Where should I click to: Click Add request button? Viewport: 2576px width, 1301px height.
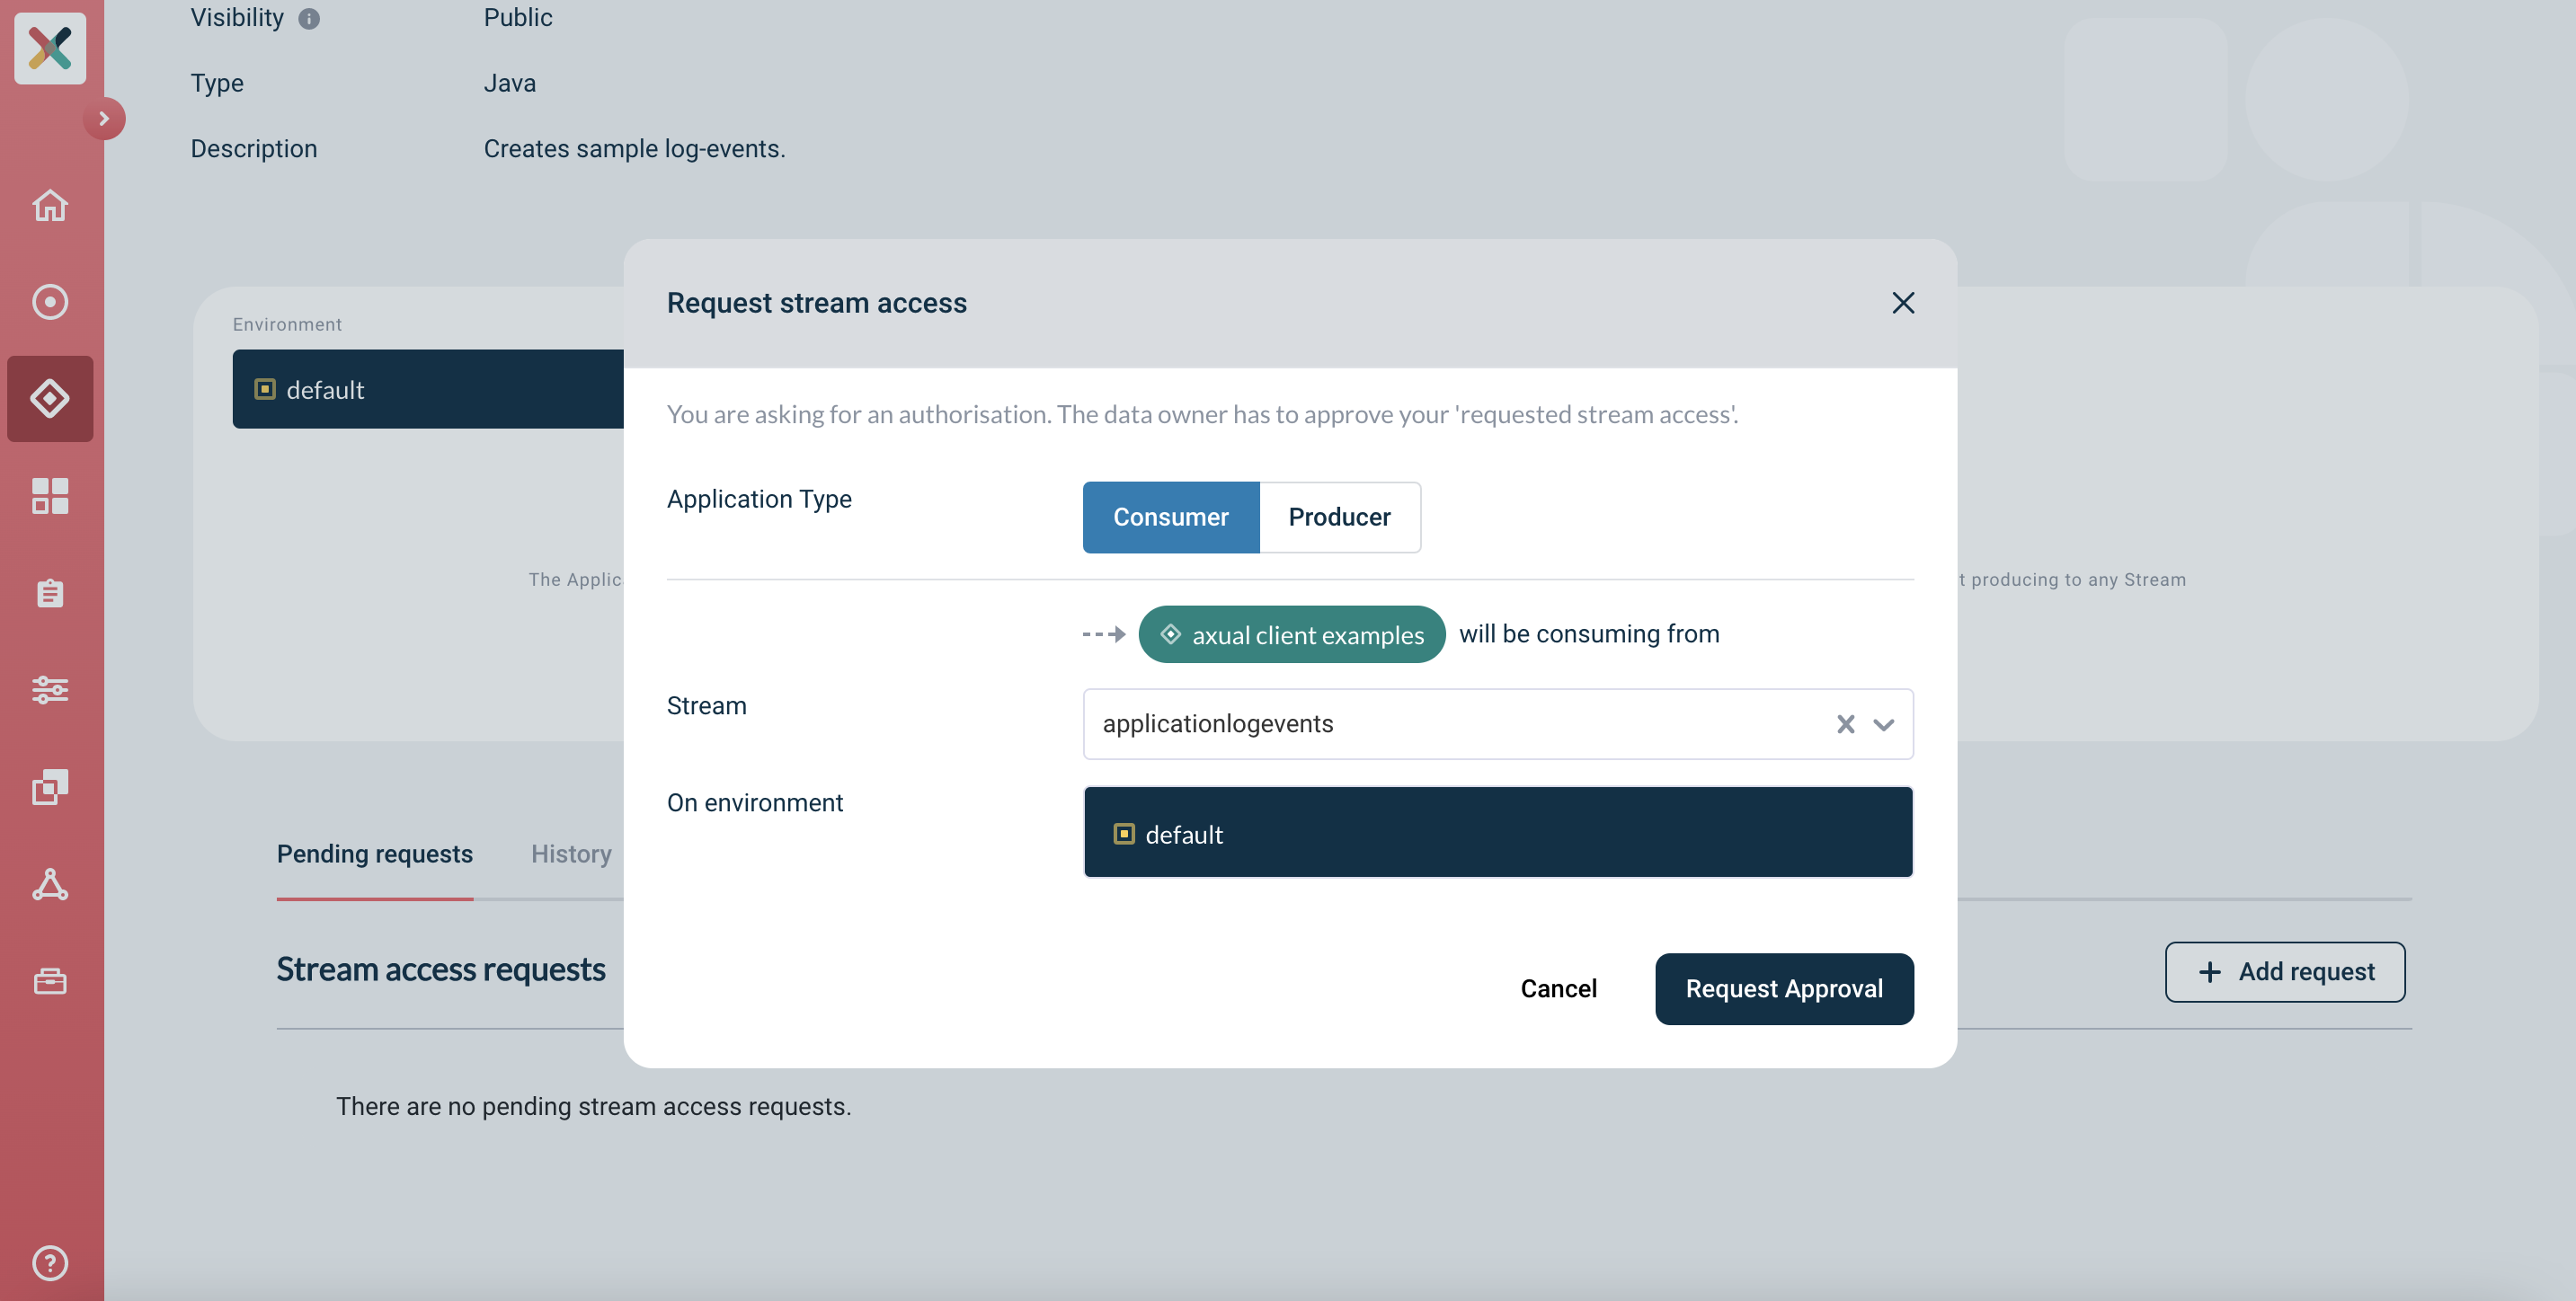pos(2285,972)
